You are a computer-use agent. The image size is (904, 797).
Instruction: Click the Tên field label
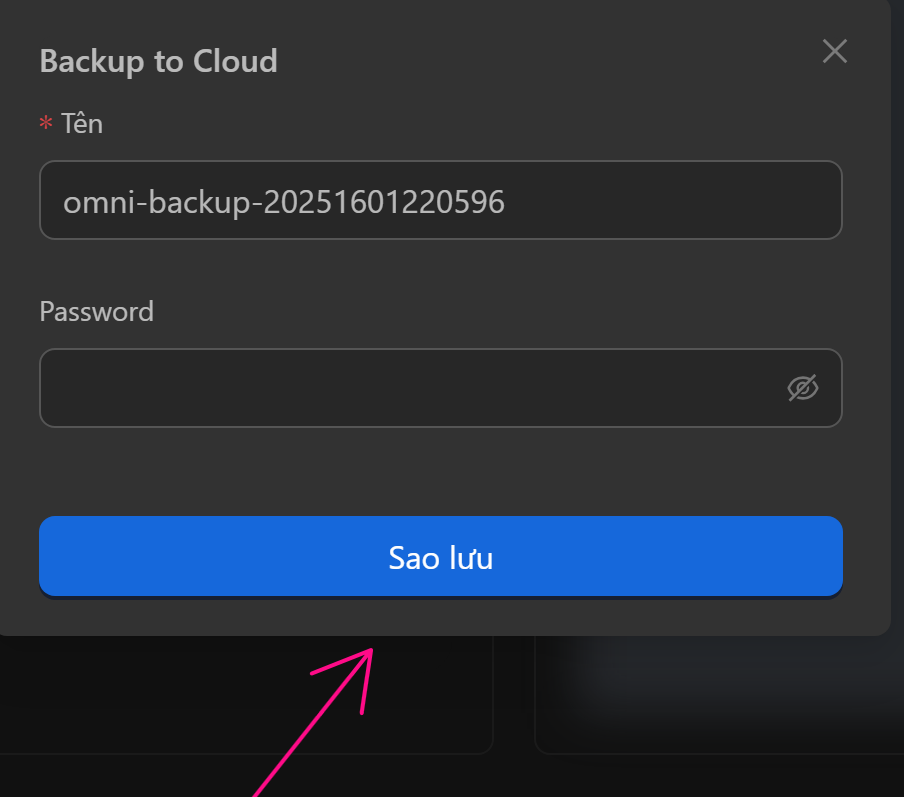tap(82, 124)
